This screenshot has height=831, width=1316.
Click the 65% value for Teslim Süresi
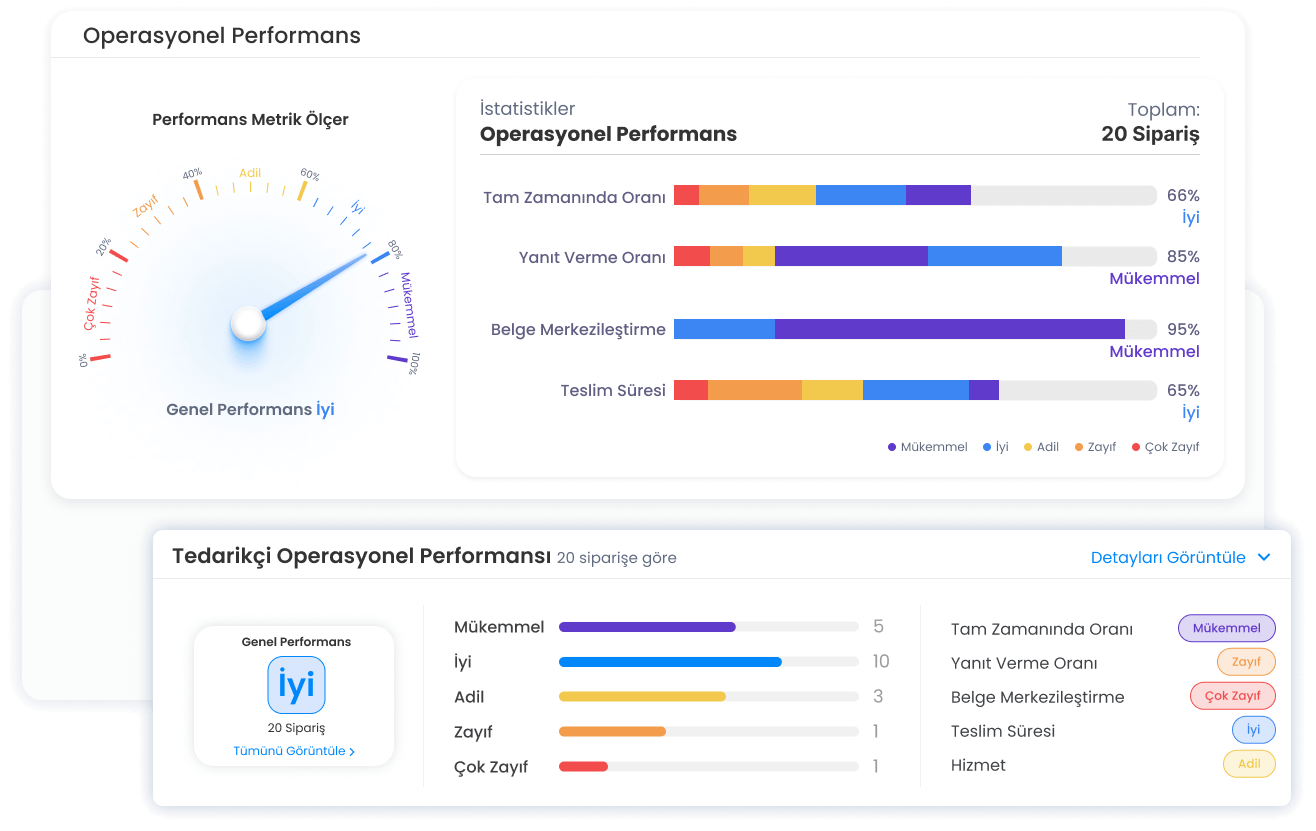click(x=1183, y=391)
